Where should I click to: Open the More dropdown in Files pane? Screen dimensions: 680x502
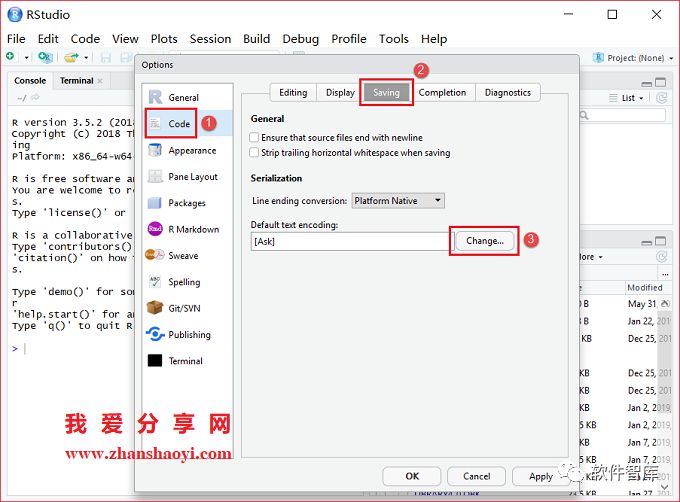[590, 257]
